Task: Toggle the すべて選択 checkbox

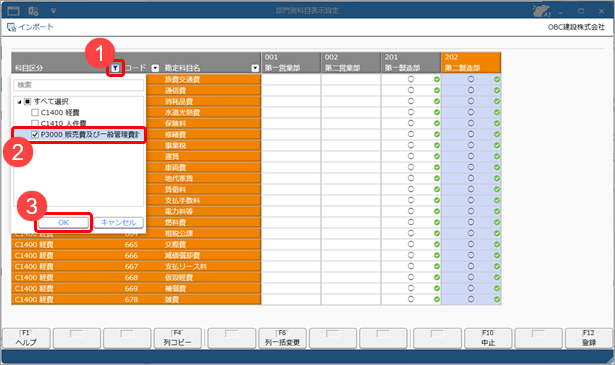Action: [27, 102]
